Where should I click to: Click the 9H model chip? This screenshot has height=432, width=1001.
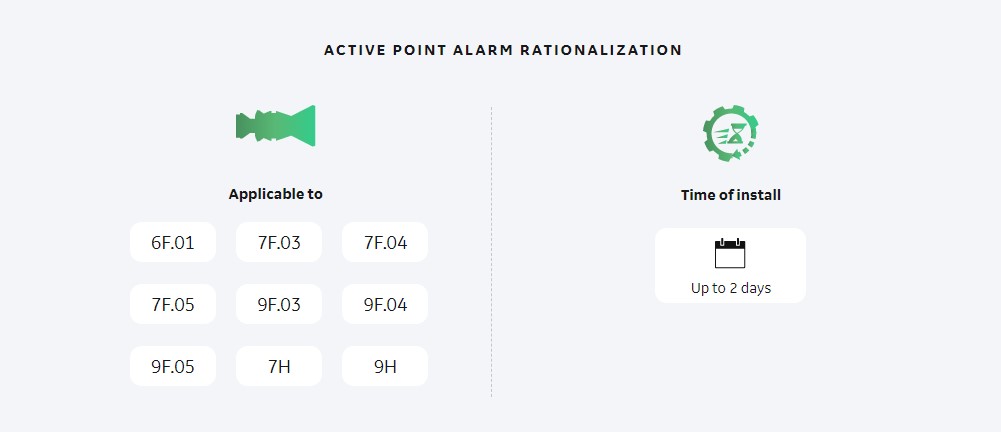384,366
